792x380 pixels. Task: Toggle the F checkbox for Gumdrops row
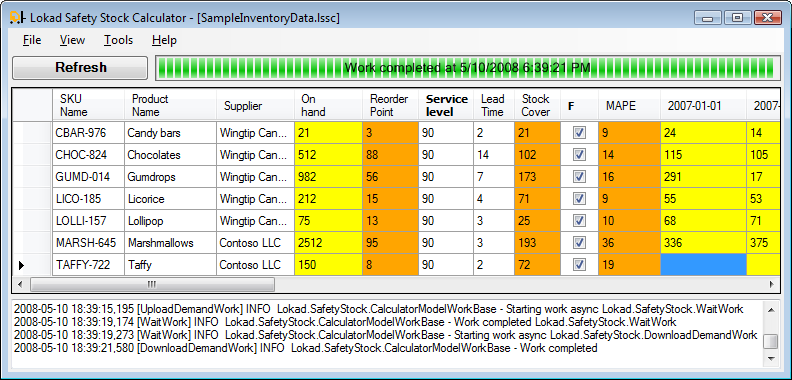(579, 176)
